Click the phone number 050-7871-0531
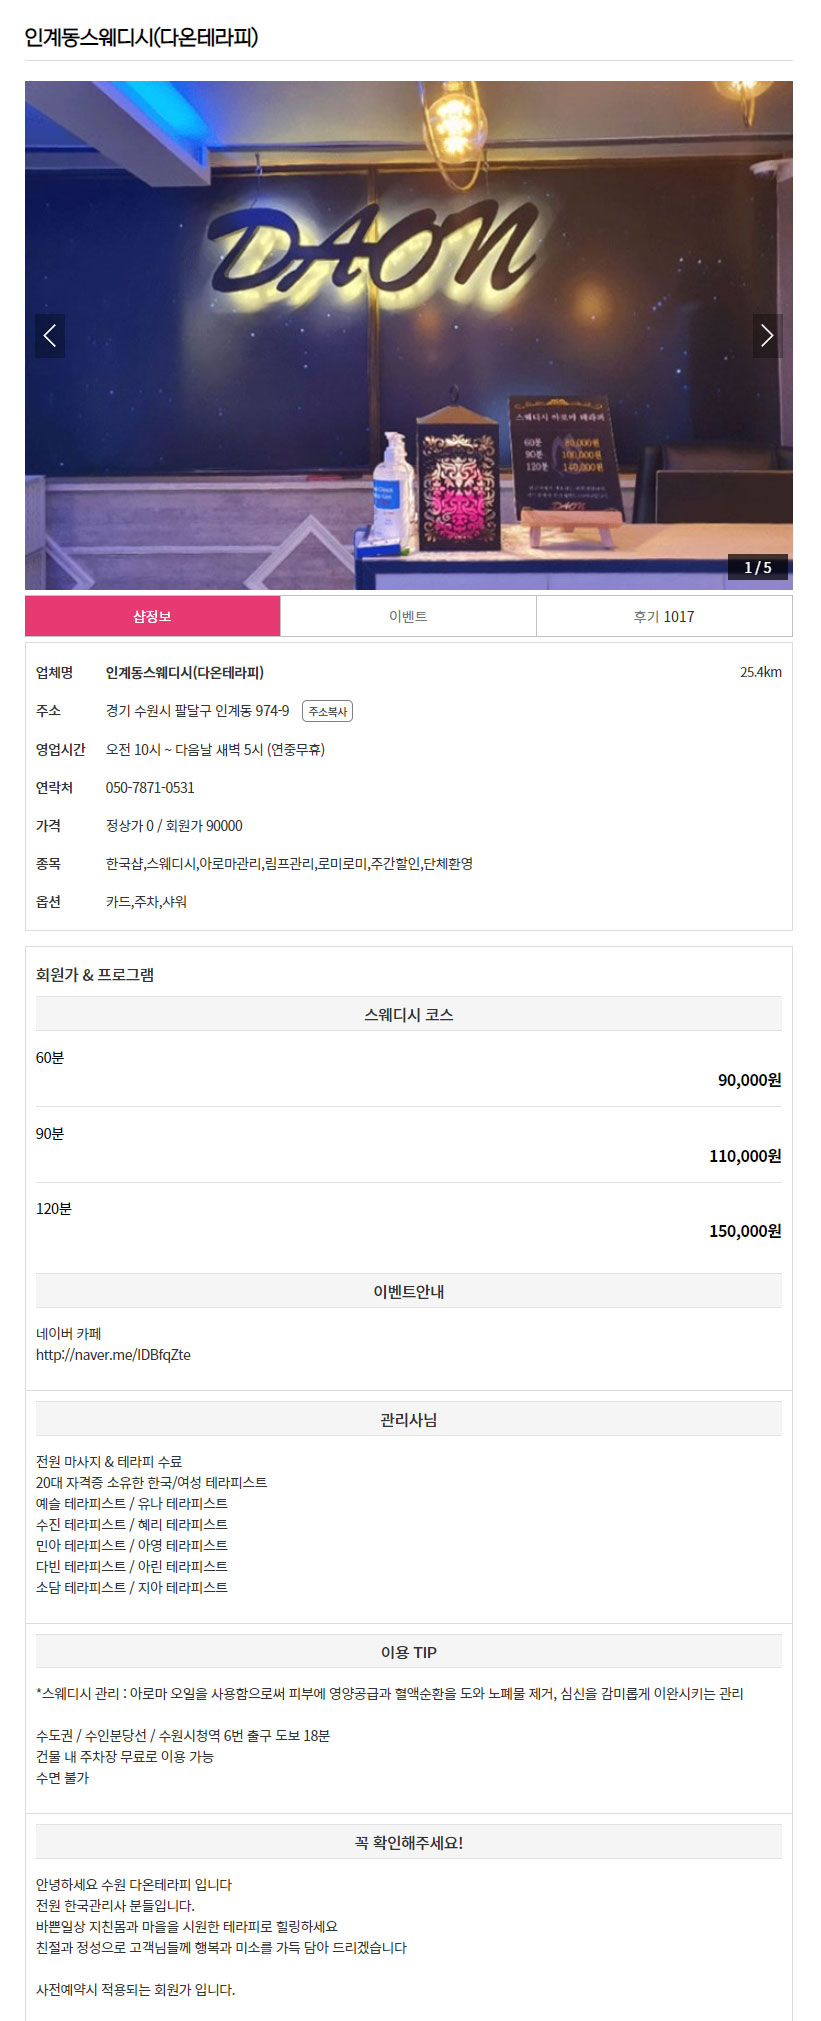The width and height of the screenshot is (821, 2021). [x=150, y=788]
